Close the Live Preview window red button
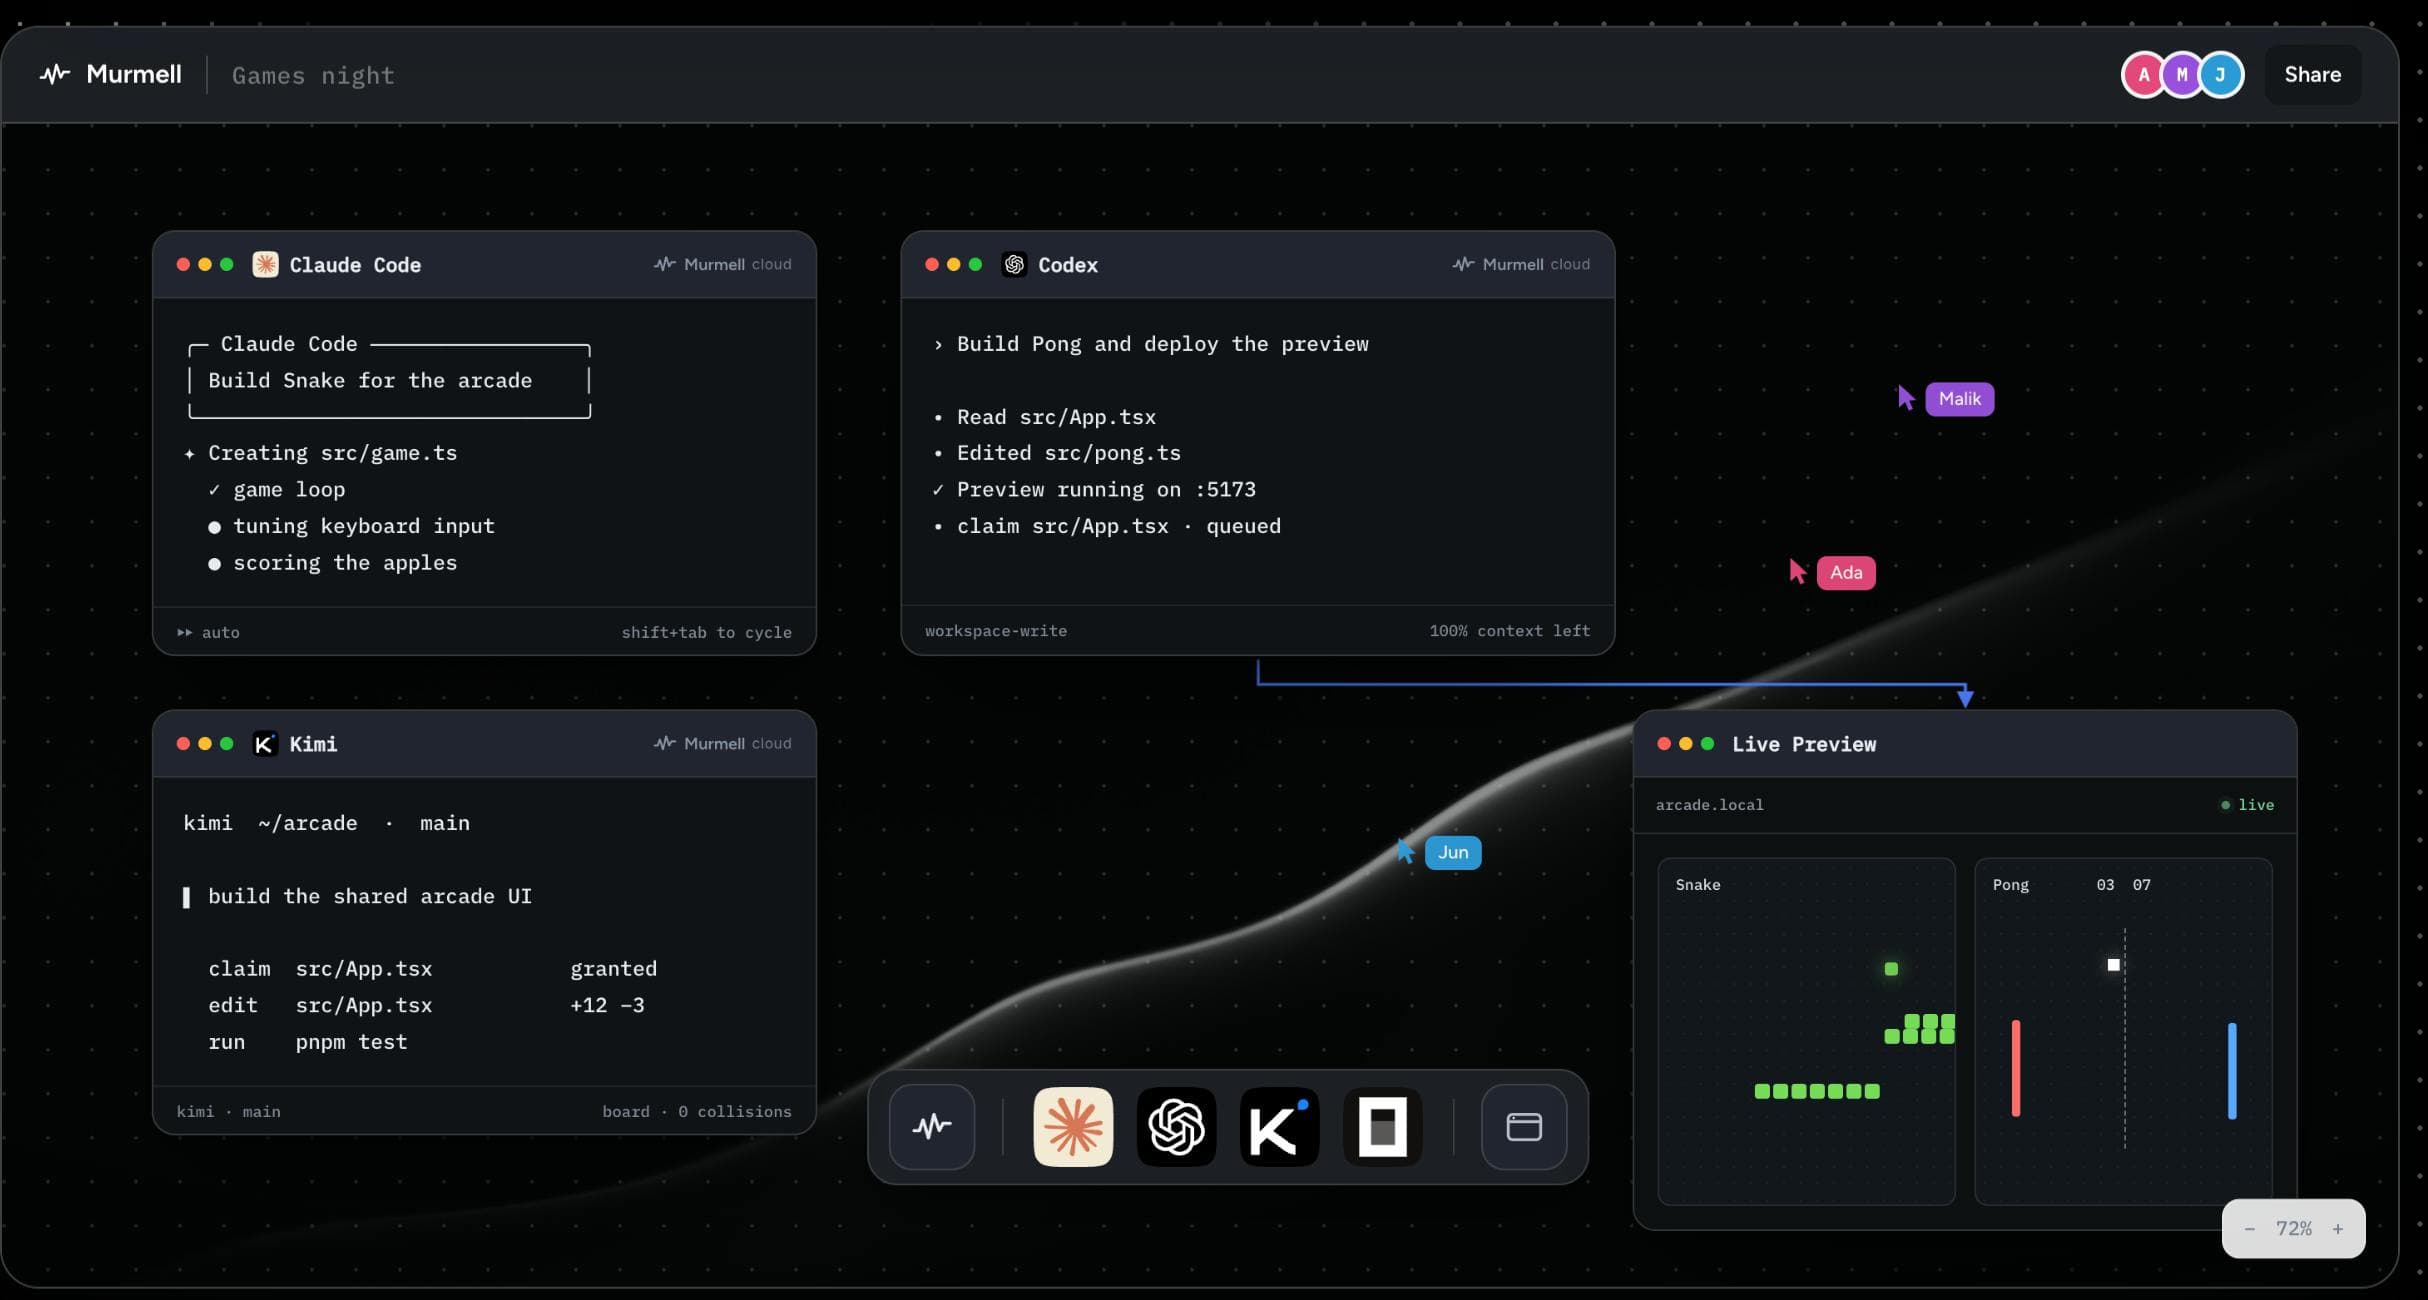Screen dimensions: 2428x1300 pyautogui.click(x=1664, y=743)
